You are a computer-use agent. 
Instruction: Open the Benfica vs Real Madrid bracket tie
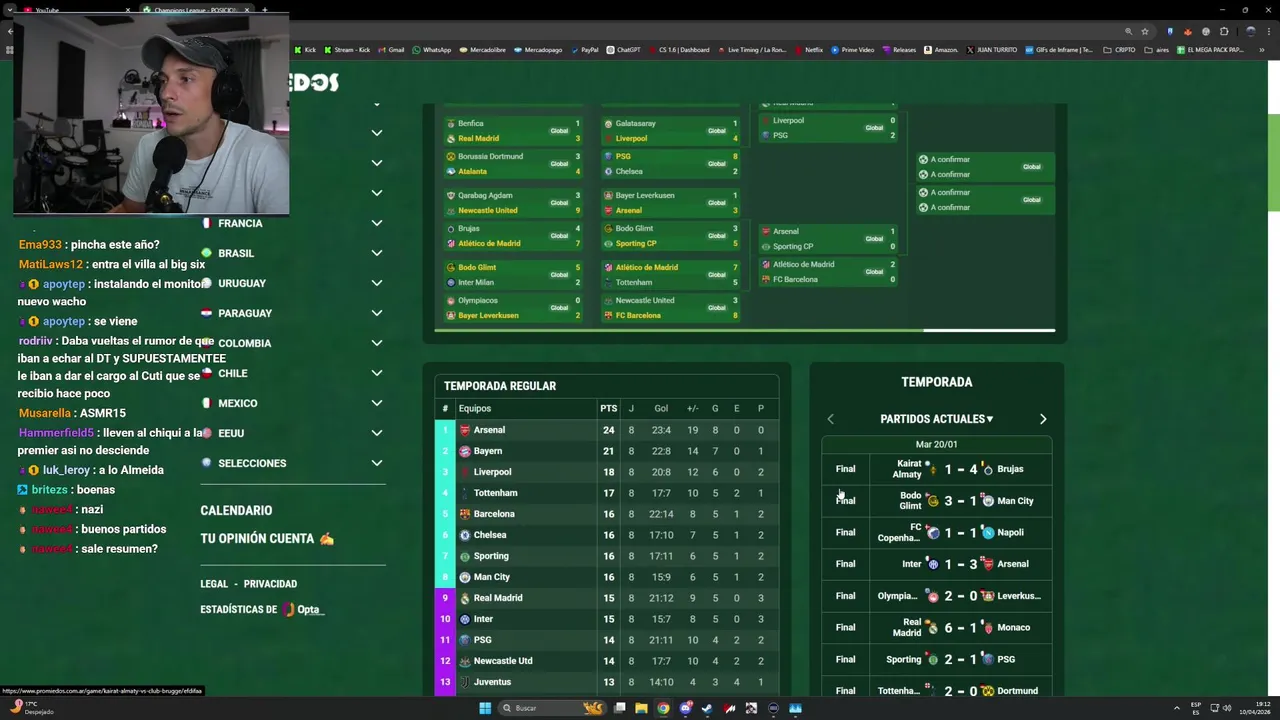point(514,131)
